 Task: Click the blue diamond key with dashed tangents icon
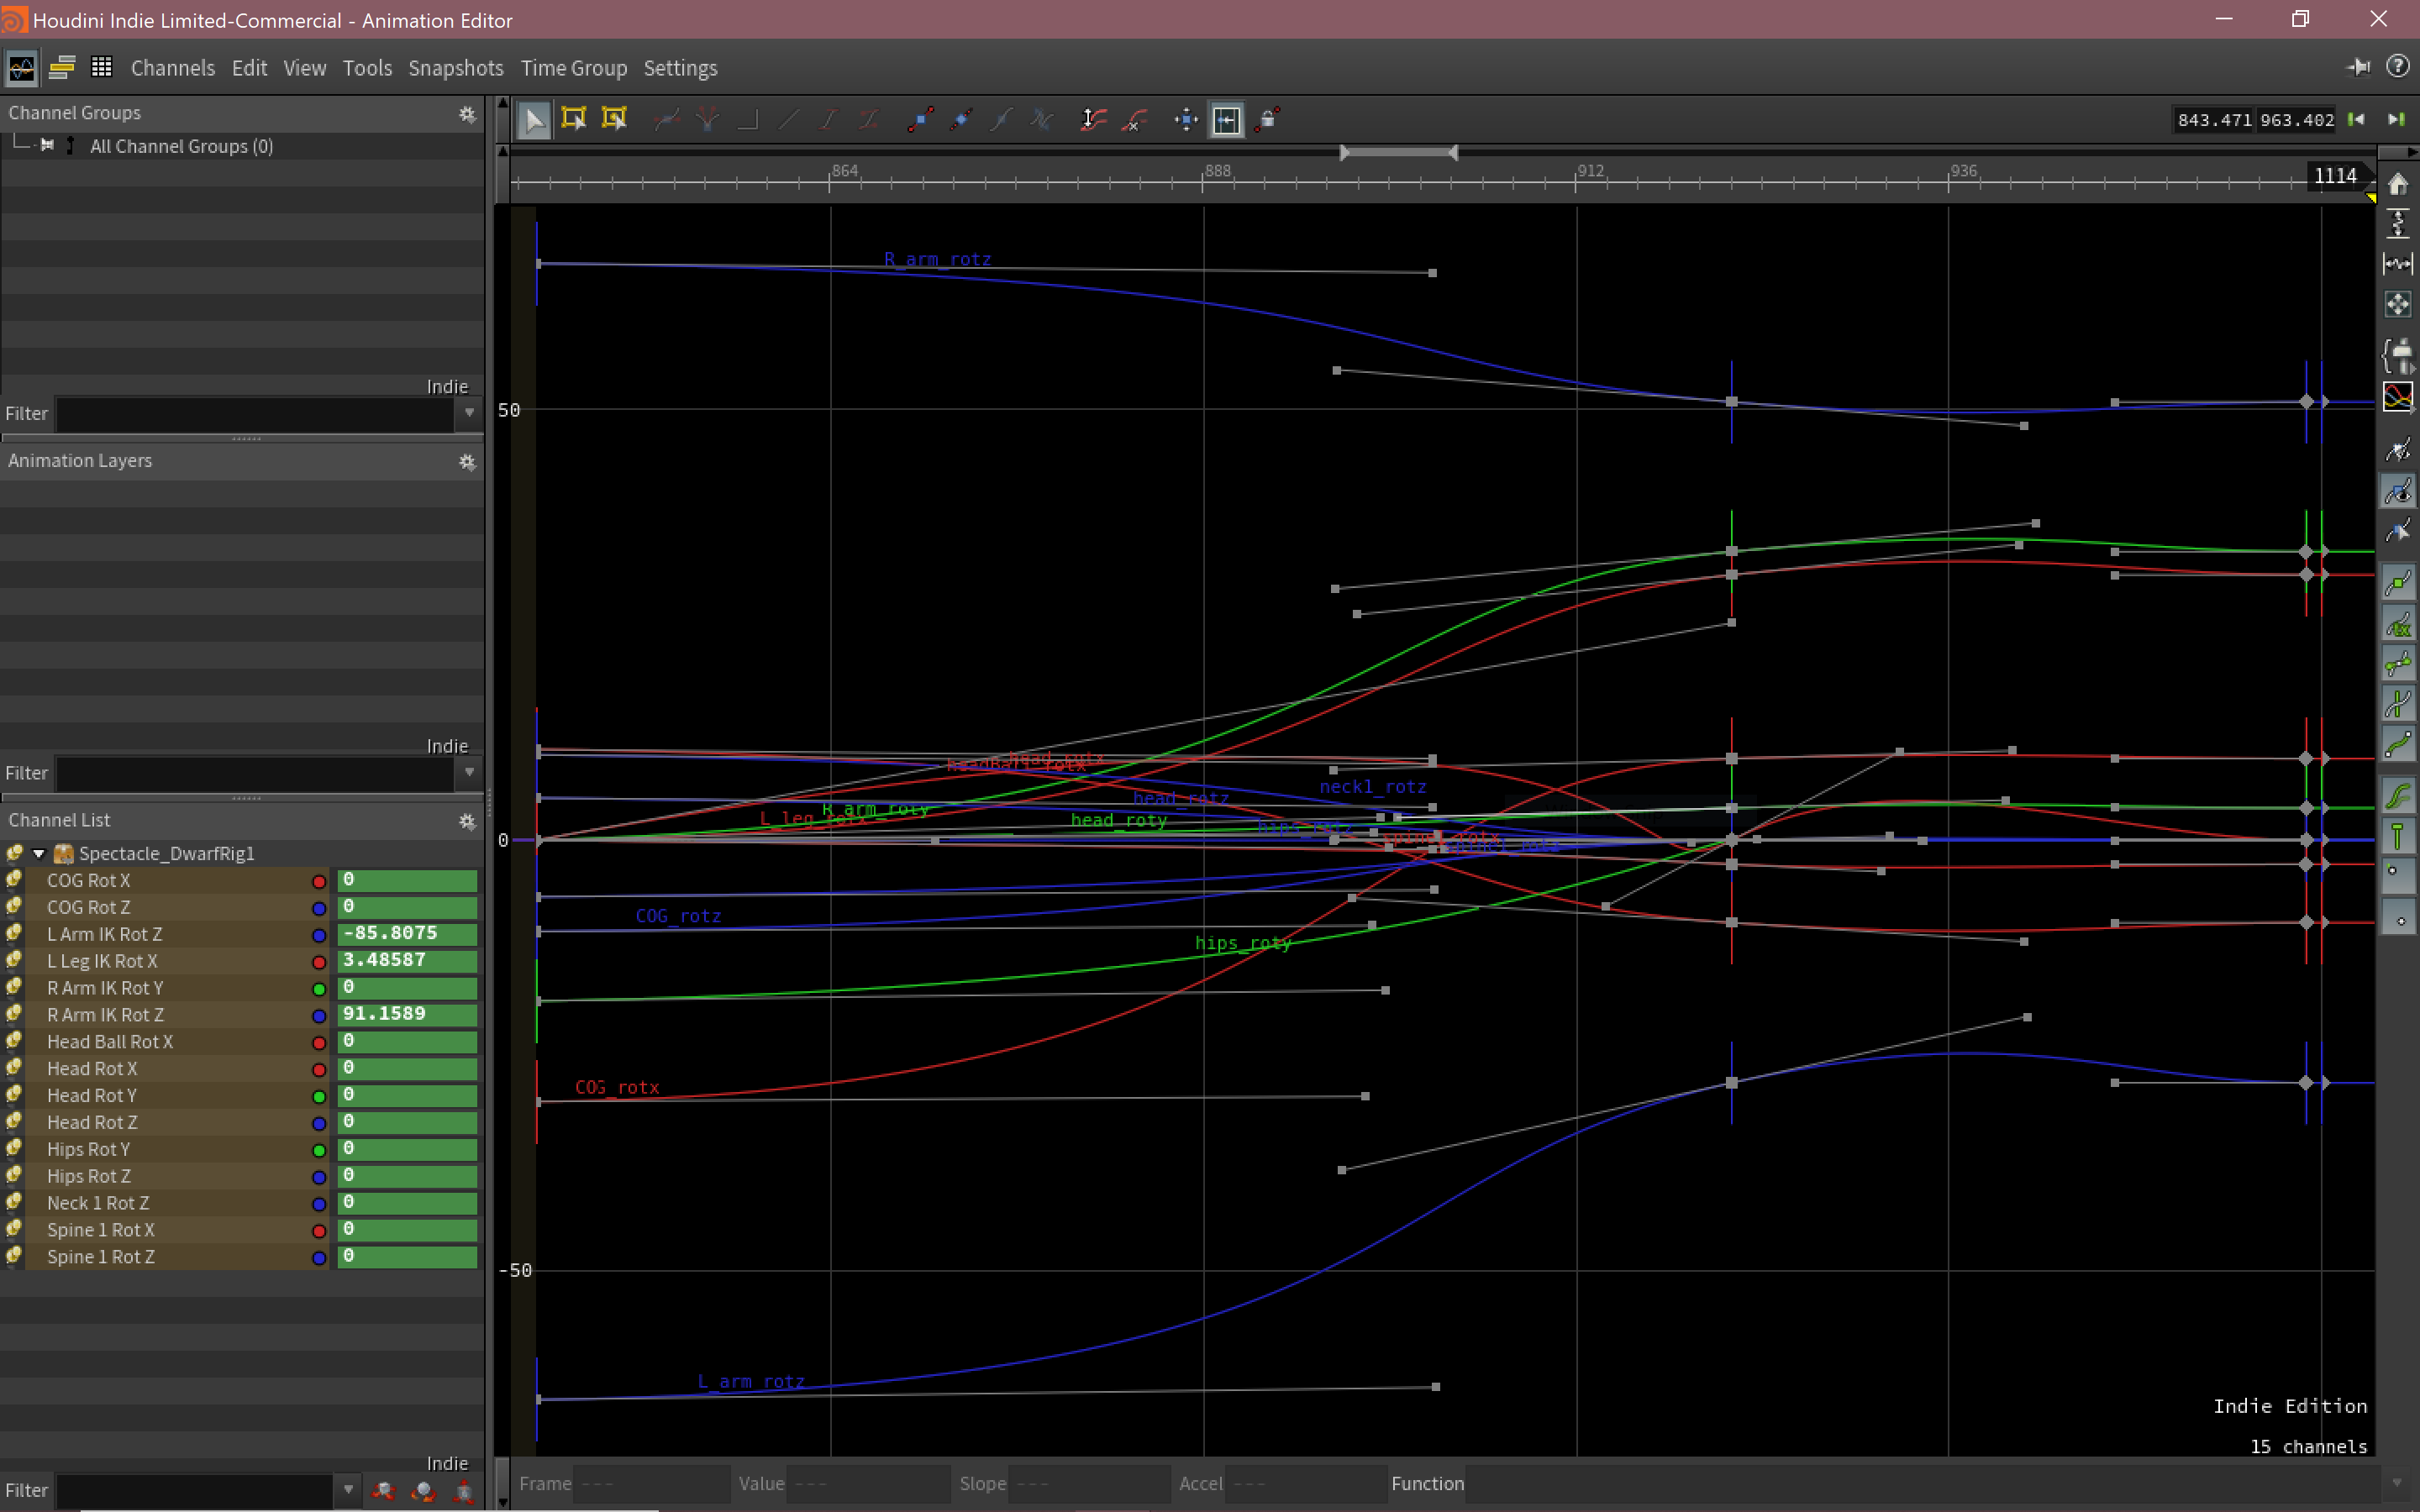tap(961, 120)
